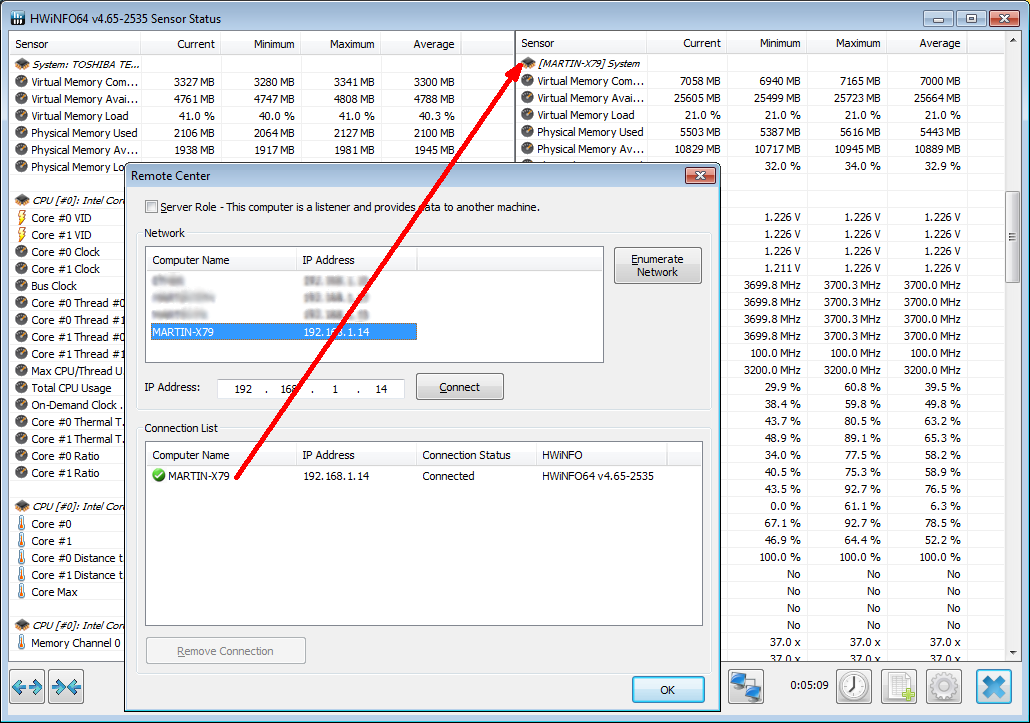
Task: Click the blue X icon in the bottom toolbar
Action: (994, 687)
